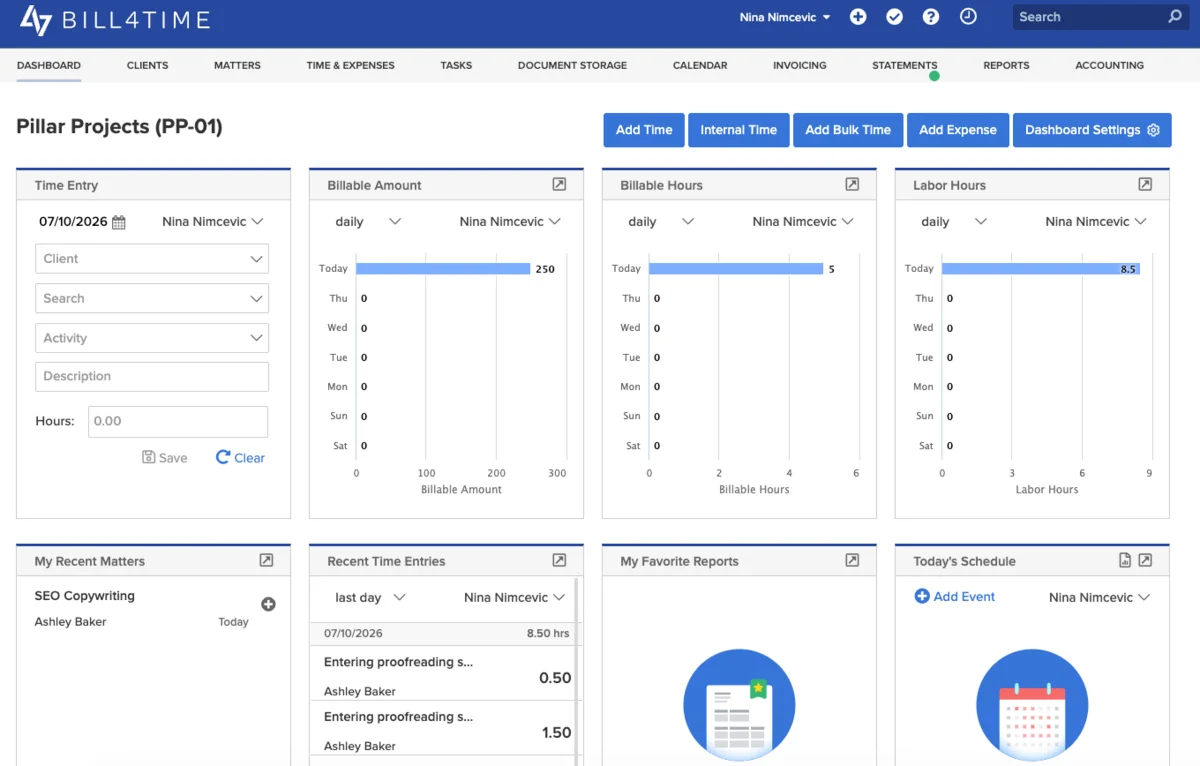The image size is (1200, 766).
Task: Open the Client dropdown in Time Entry
Action: pos(152,259)
